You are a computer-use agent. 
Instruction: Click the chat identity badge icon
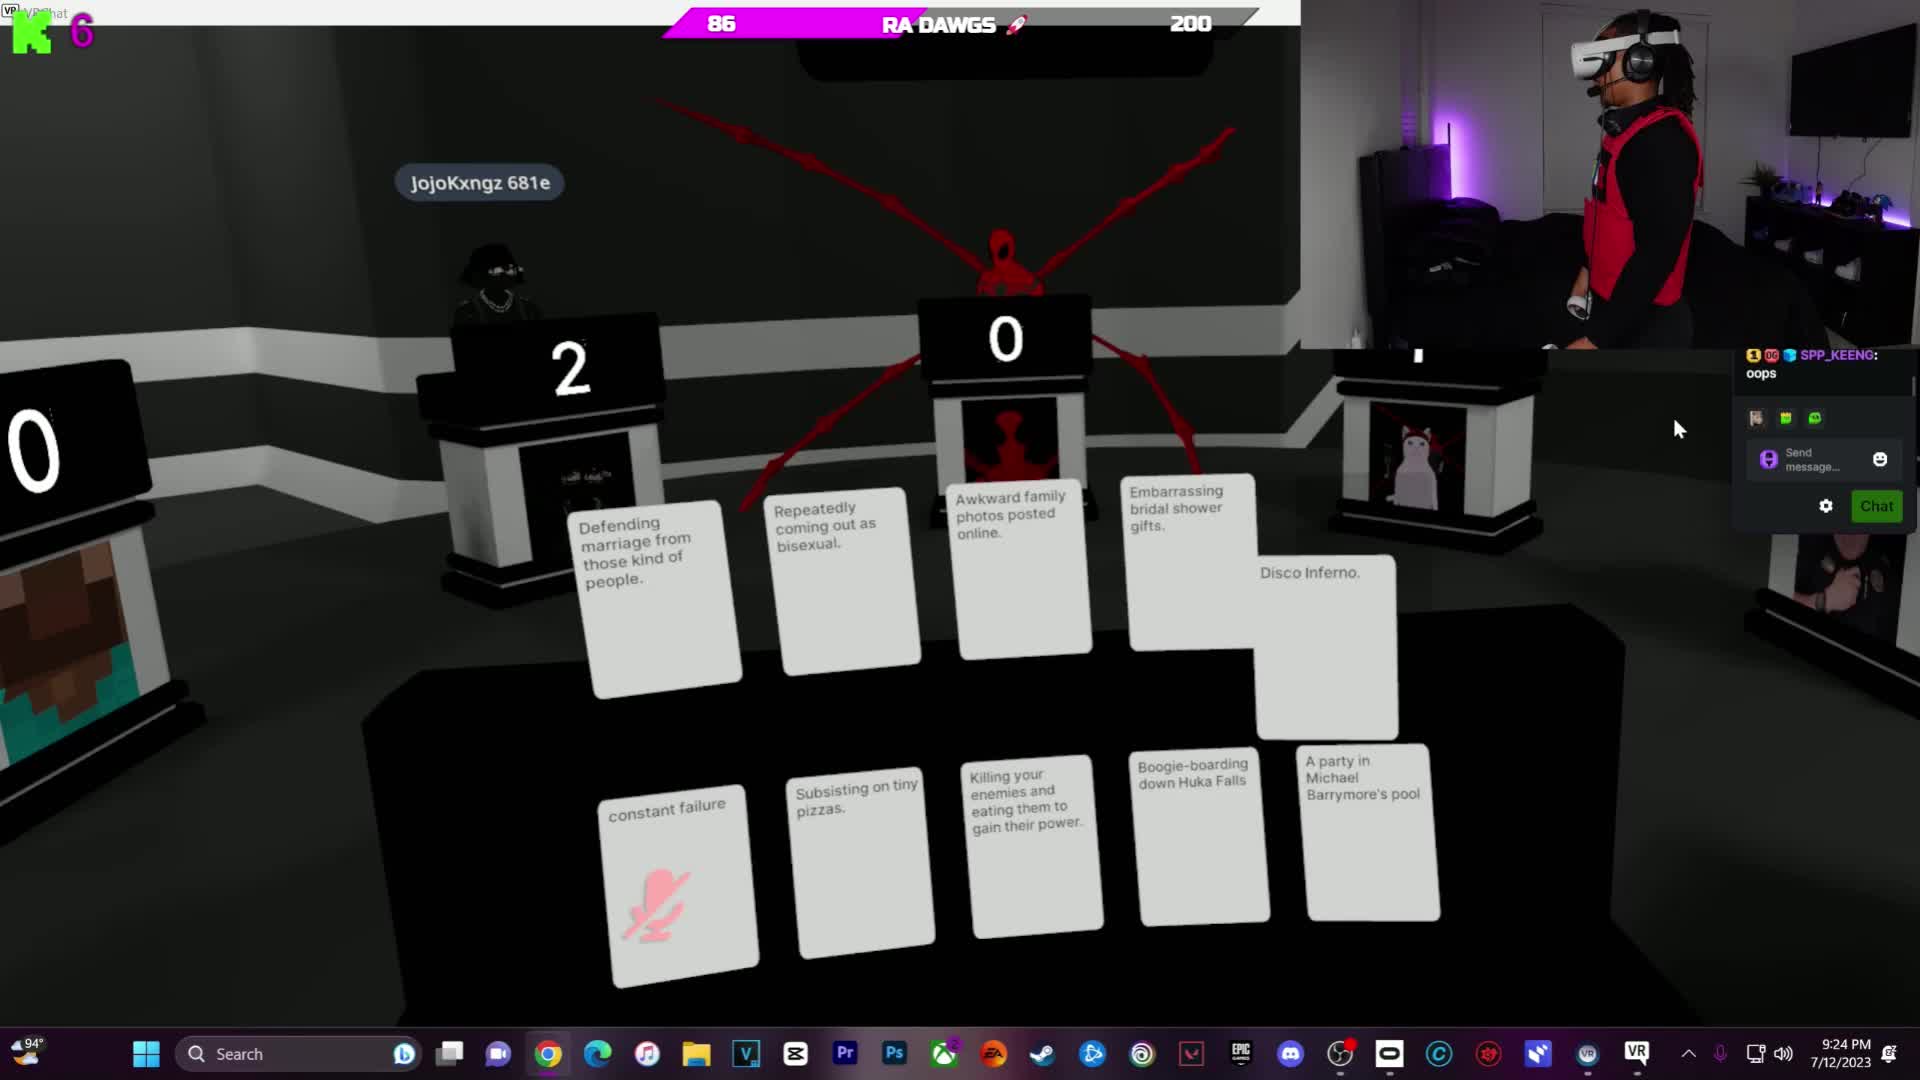(1768, 459)
